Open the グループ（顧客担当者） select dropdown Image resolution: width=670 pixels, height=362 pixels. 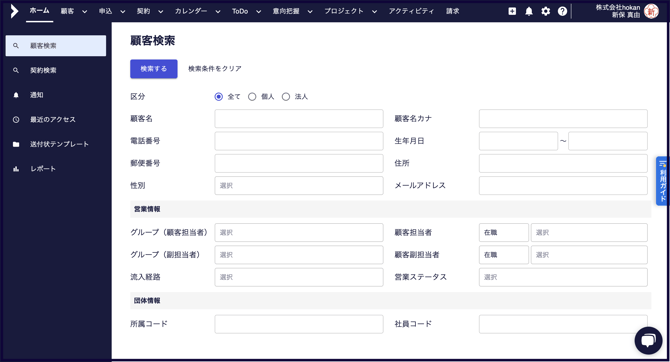tap(299, 233)
